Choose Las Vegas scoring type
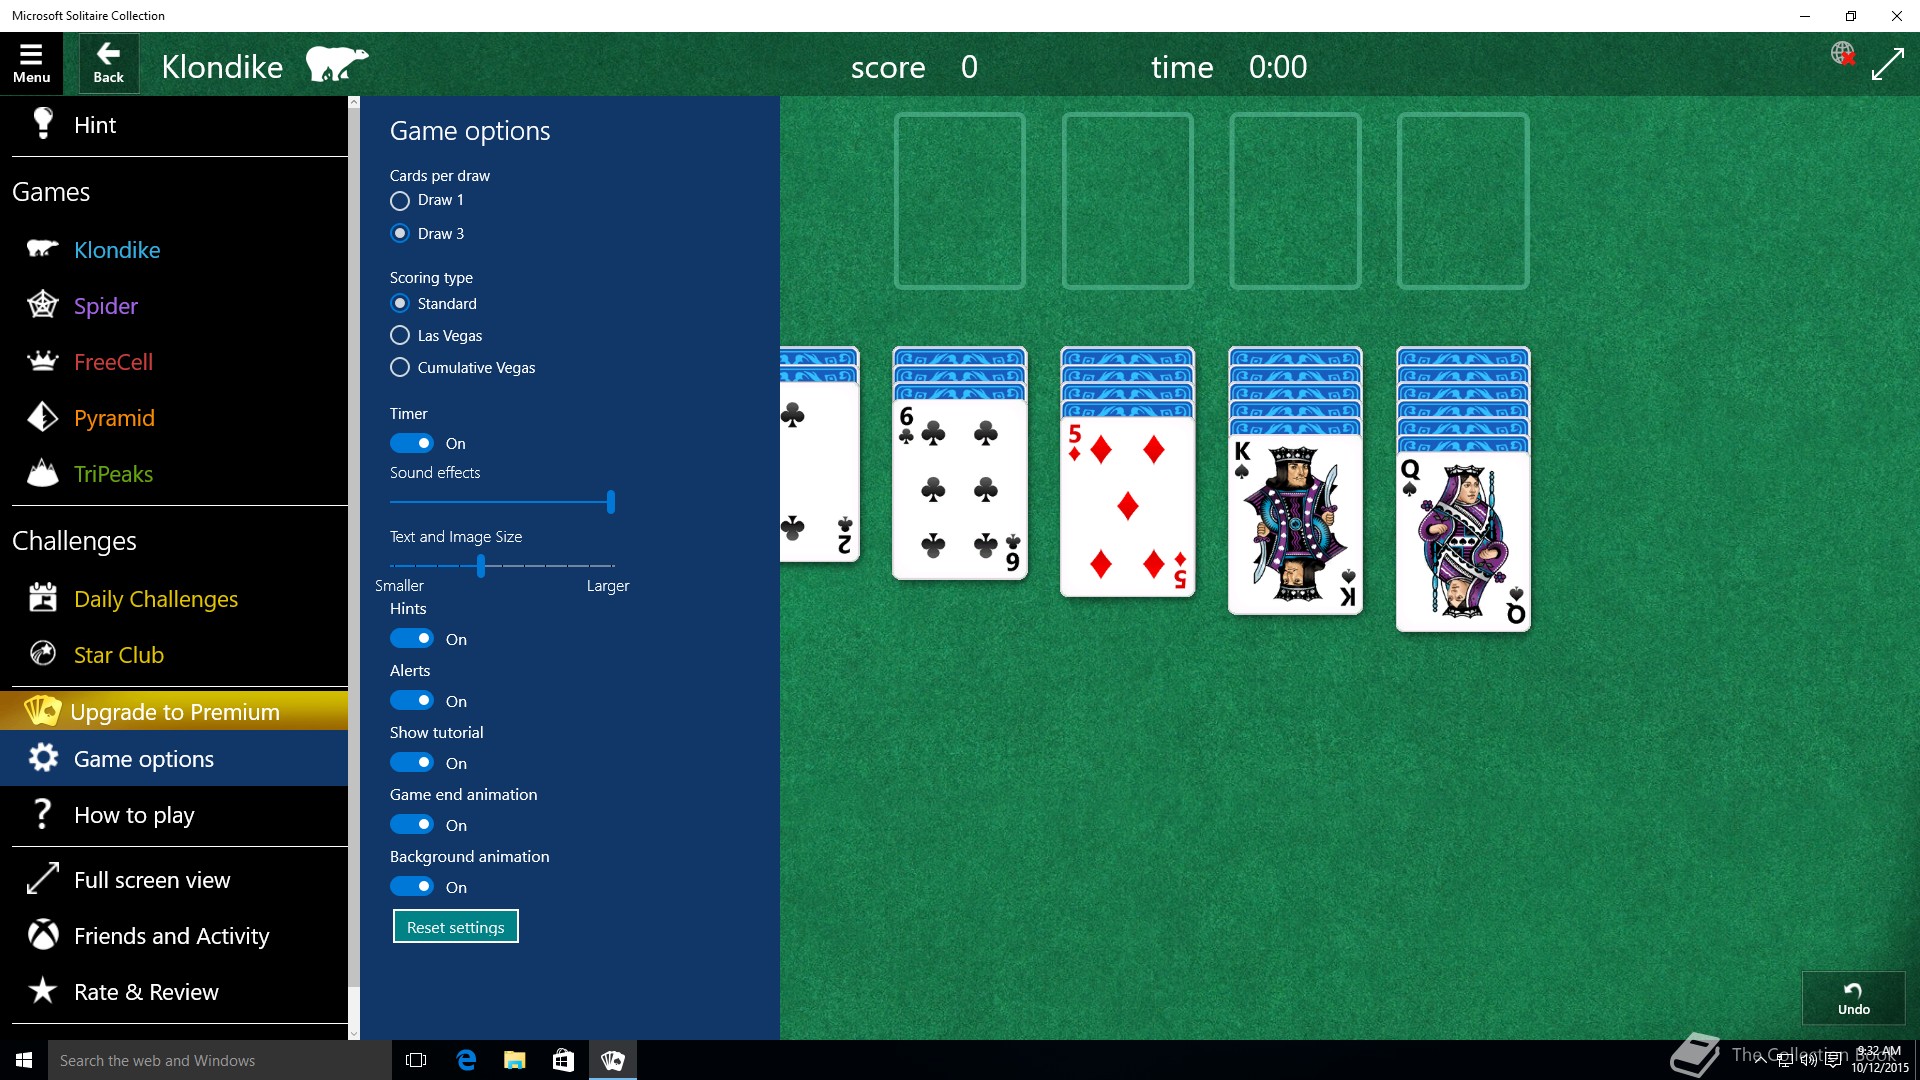The image size is (1920, 1080). (x=400, y=335)
